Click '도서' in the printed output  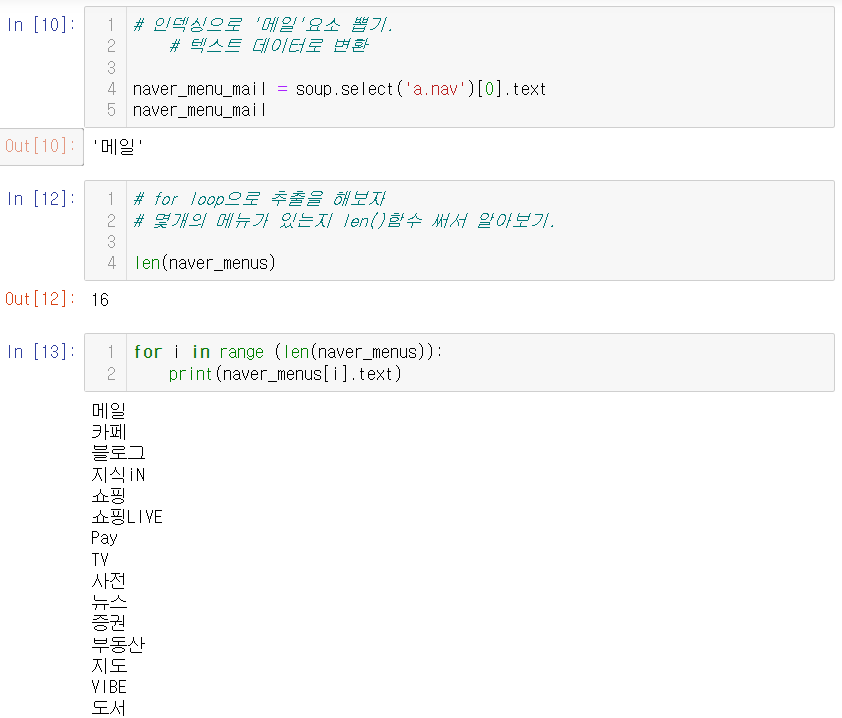109,708
